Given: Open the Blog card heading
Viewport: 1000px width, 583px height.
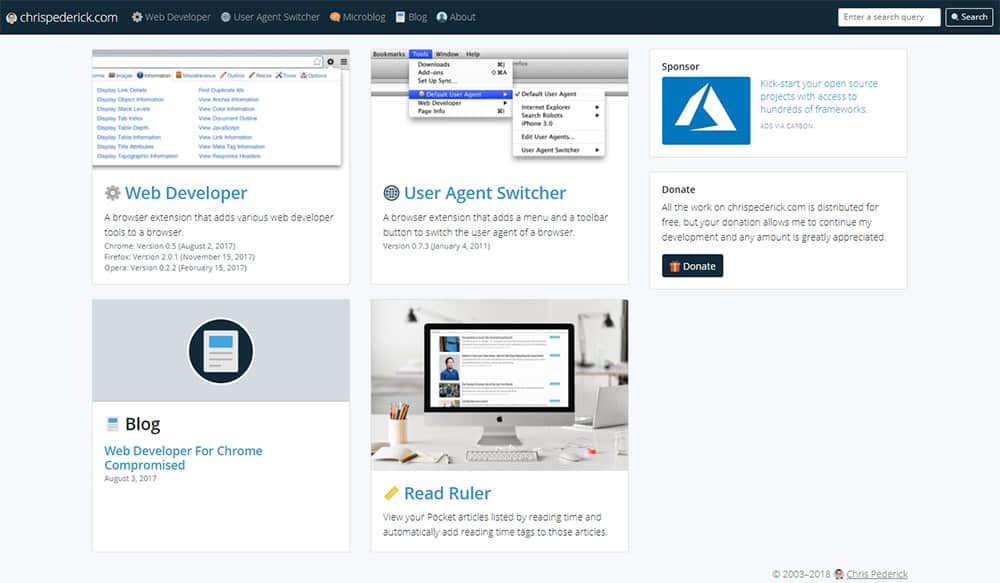Looking at the screenshot, I should (142, 424).
